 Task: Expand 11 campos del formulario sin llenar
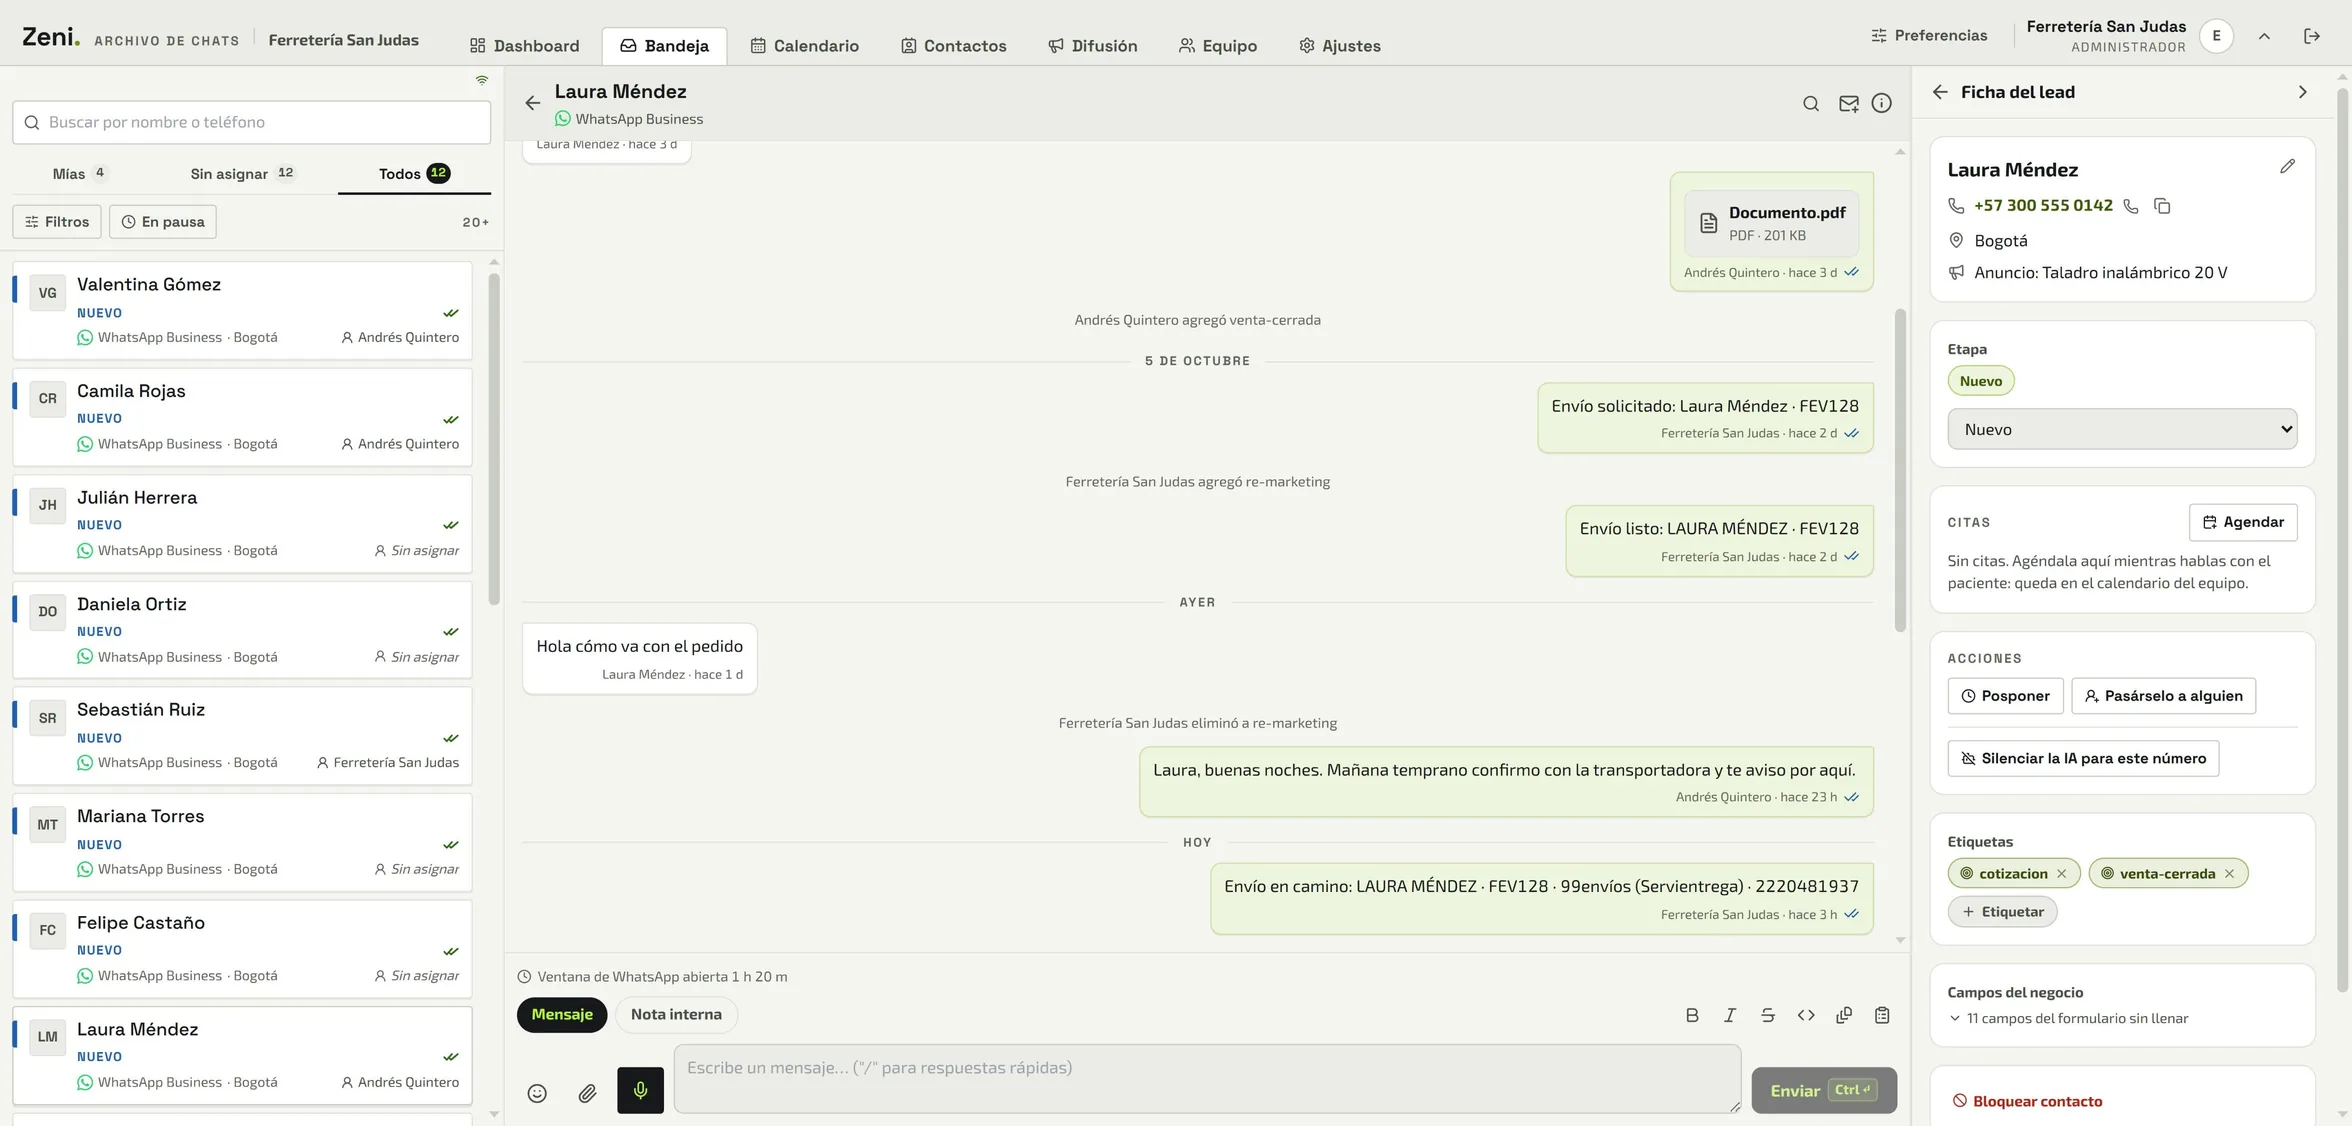point(2068,1018)
